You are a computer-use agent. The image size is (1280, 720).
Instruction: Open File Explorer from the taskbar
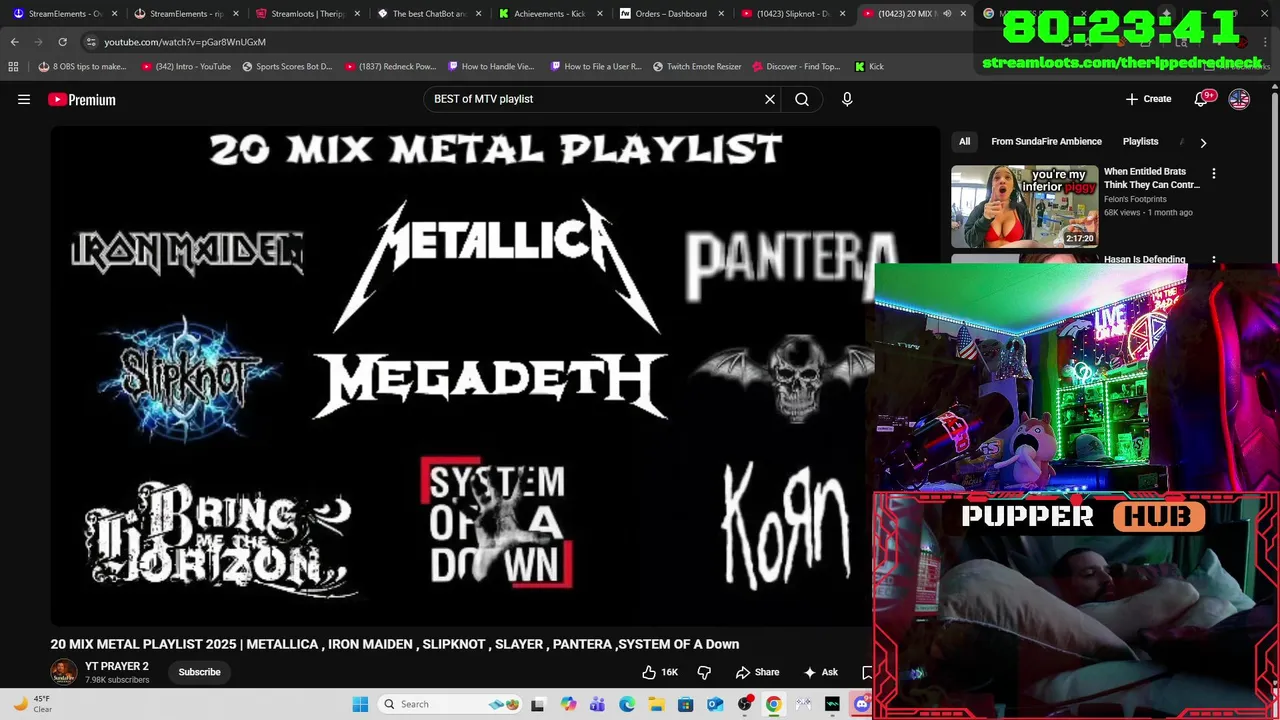pyautogui.click(x=656, y=704)
